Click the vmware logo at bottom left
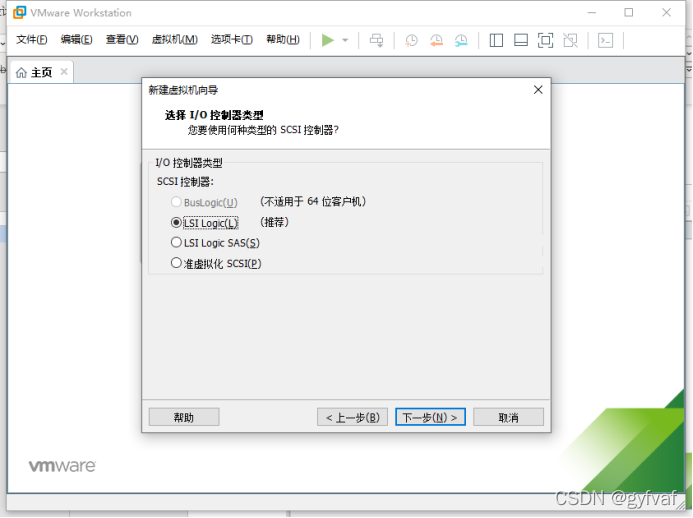Viewport: 693px width, 518px height. [62, 466]
